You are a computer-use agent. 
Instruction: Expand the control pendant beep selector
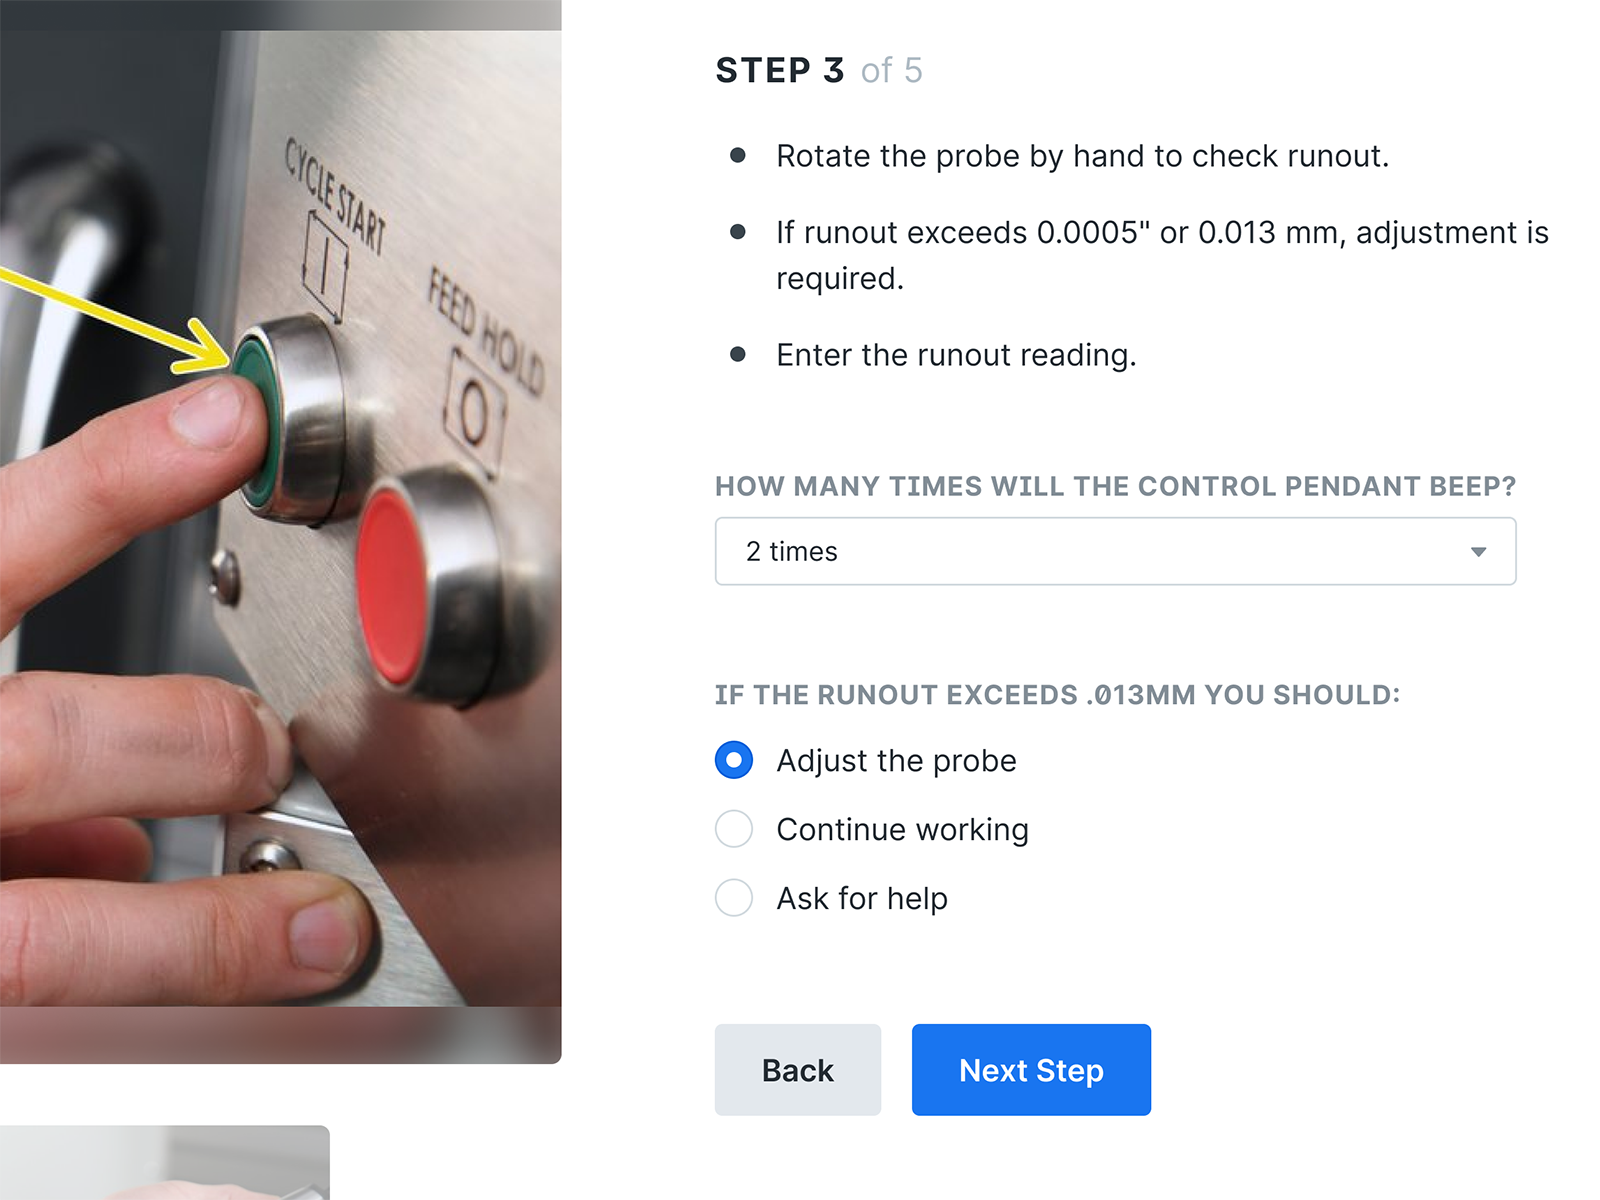pyautogui.click(x=1115, y=551)
